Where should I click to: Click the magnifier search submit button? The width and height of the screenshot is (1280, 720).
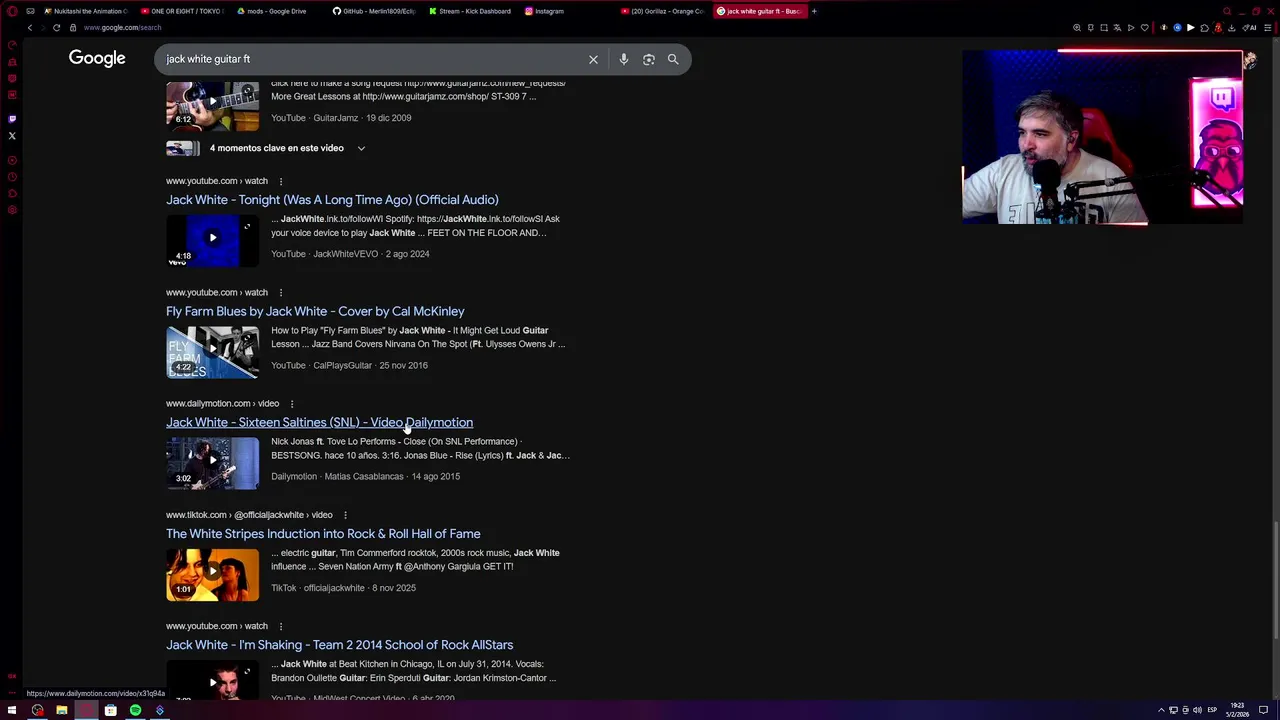tap(673, 59)
